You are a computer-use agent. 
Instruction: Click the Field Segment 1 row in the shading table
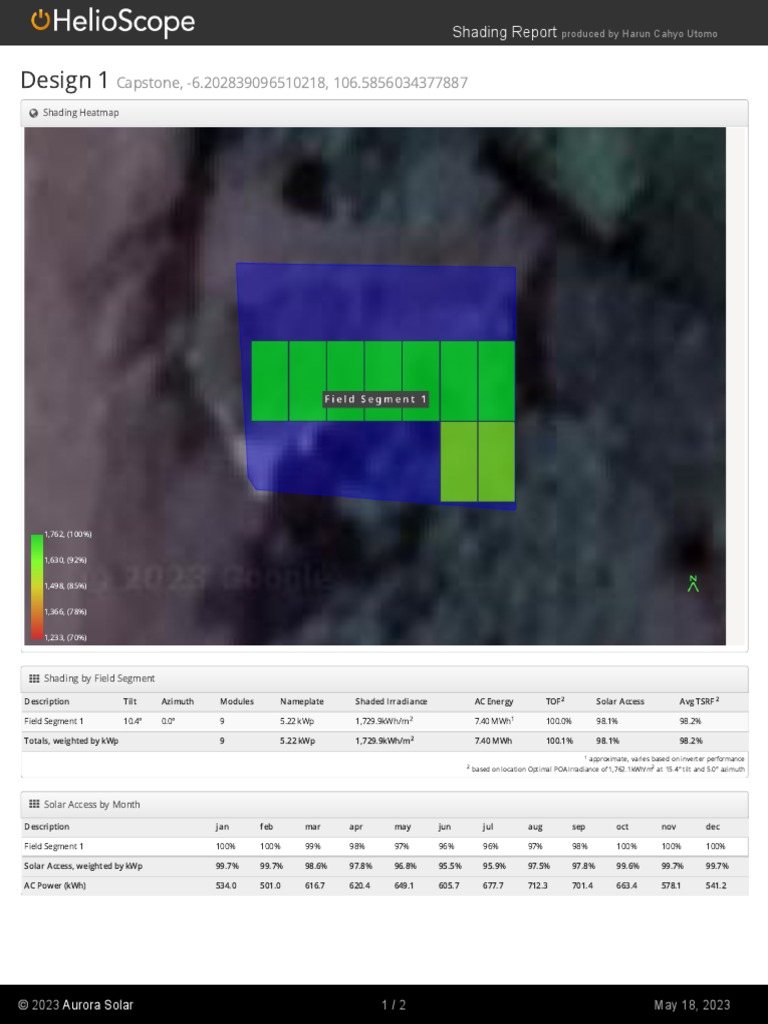[x=384, y=721]
